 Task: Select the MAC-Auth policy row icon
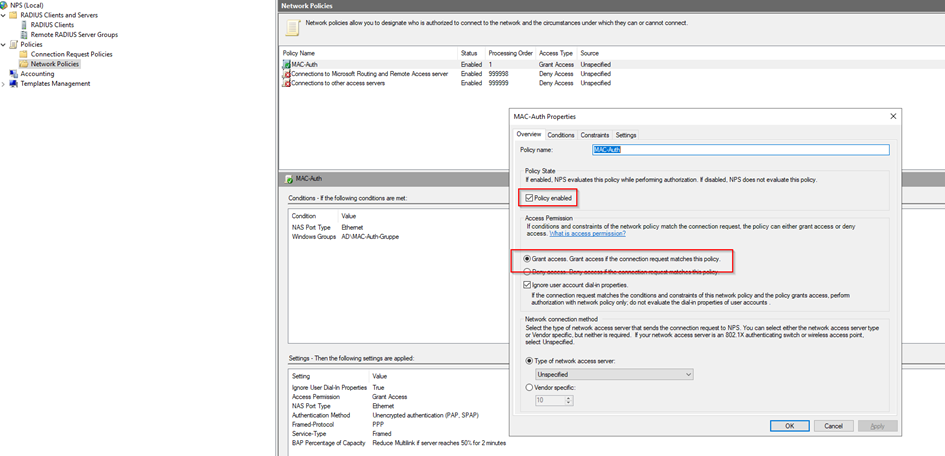coord(286,65)
